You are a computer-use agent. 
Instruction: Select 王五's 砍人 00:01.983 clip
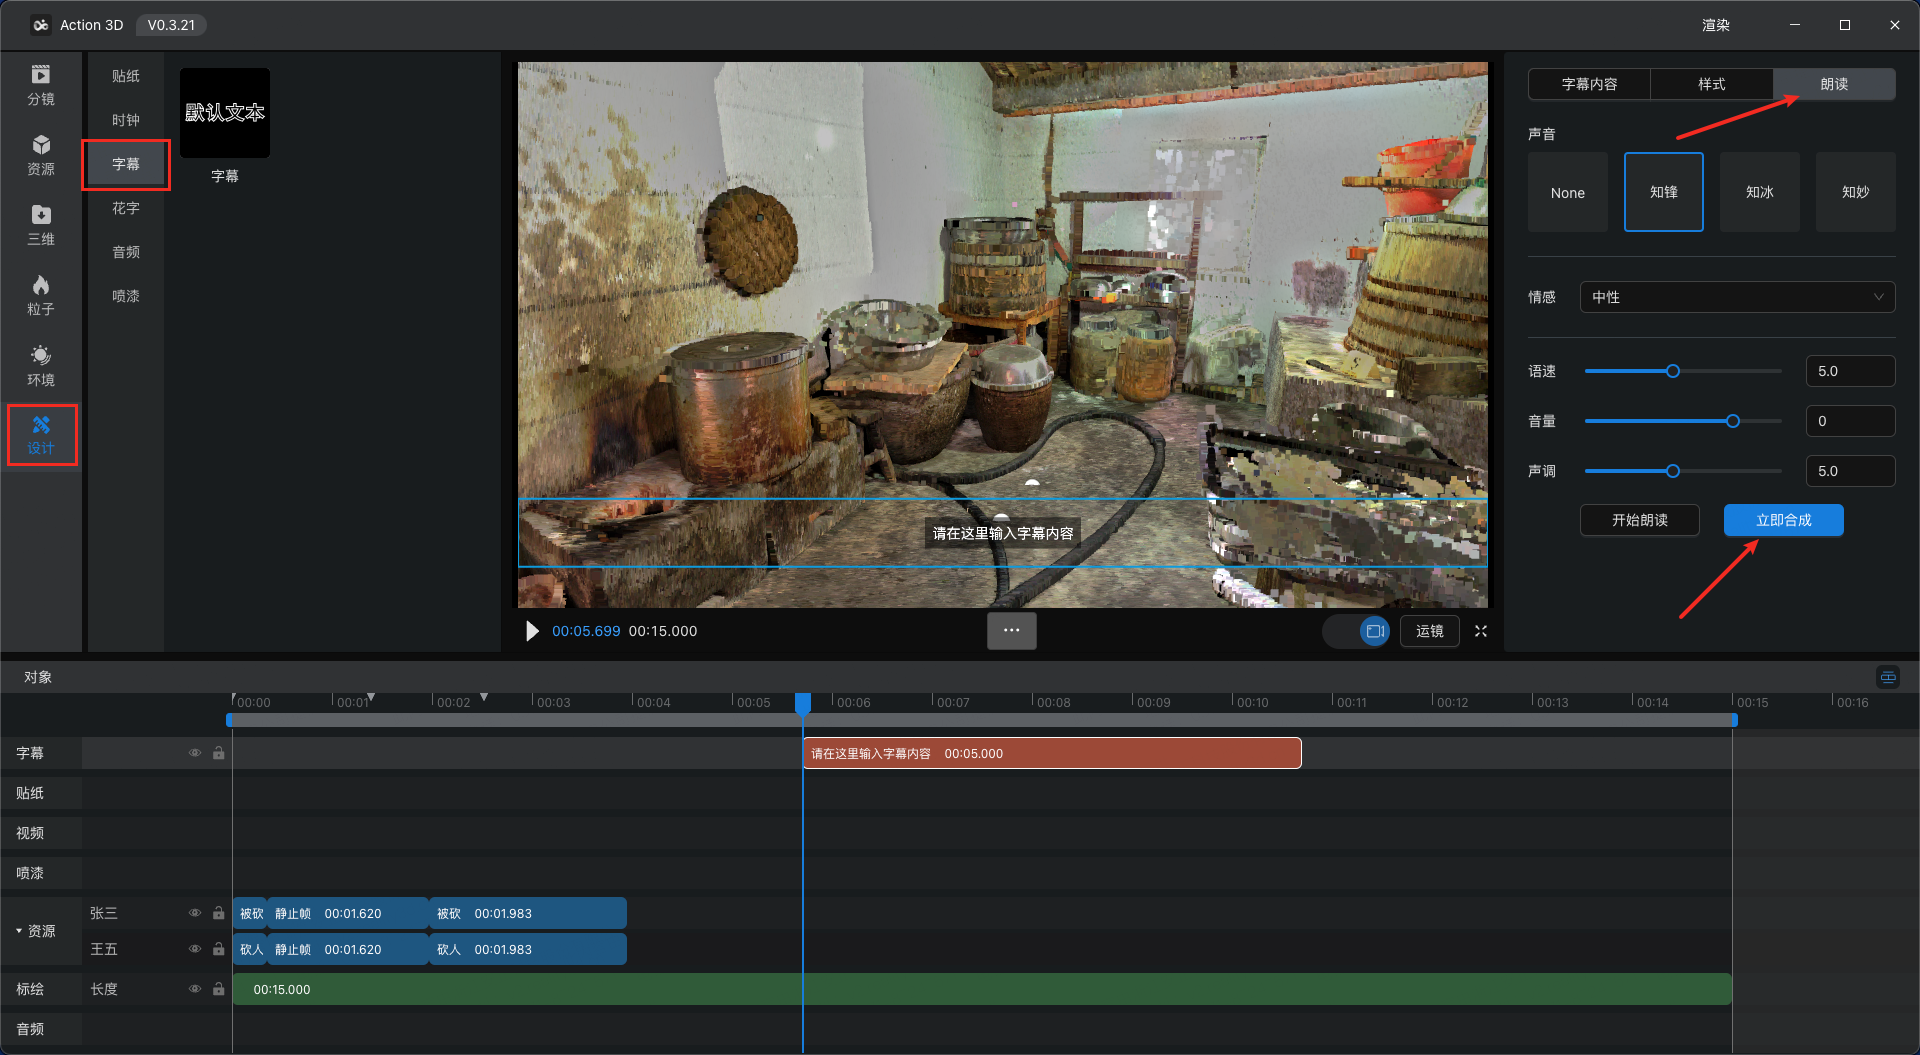click(x=528, y=949)
